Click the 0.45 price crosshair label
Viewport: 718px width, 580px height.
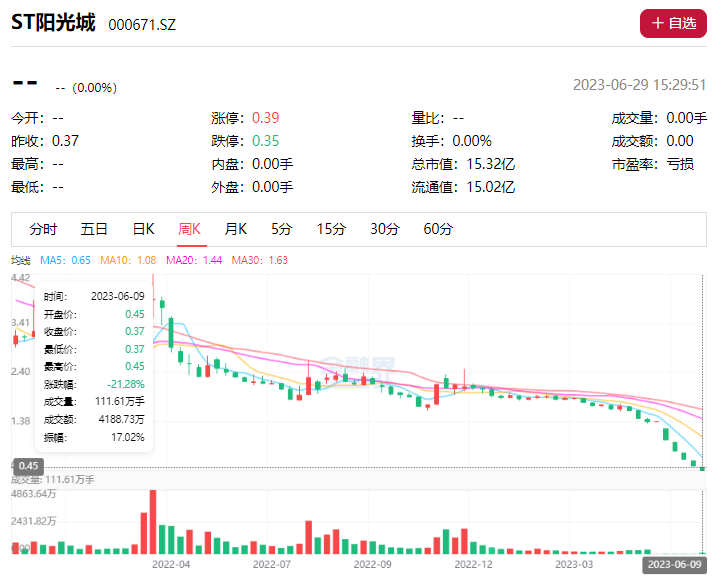(28, 466)
